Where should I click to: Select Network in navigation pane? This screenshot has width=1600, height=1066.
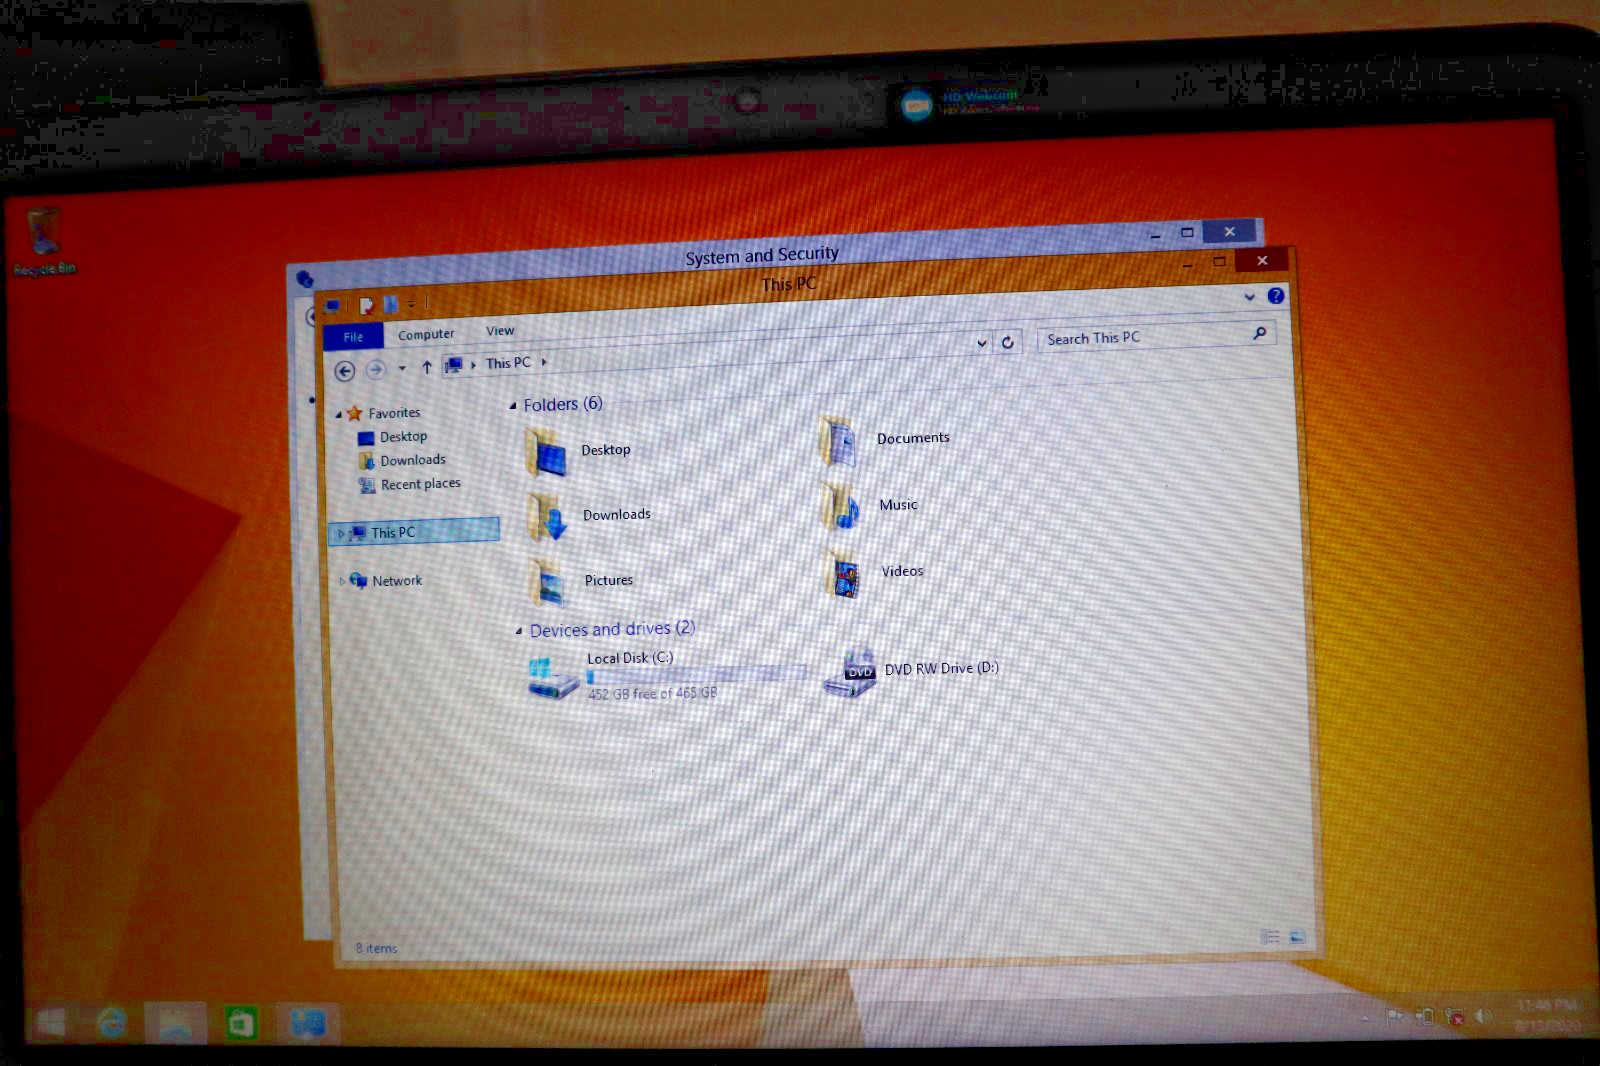pyautogui.click(x=397, y=581)
